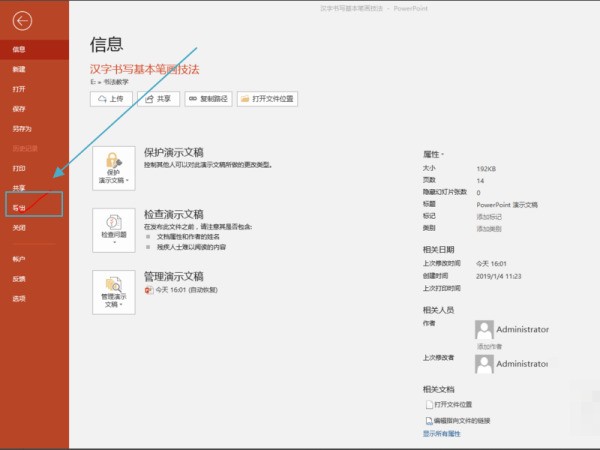Click the last-modified-by Administrator avatar
Screen dimensions: 600x450
[484, 364]
